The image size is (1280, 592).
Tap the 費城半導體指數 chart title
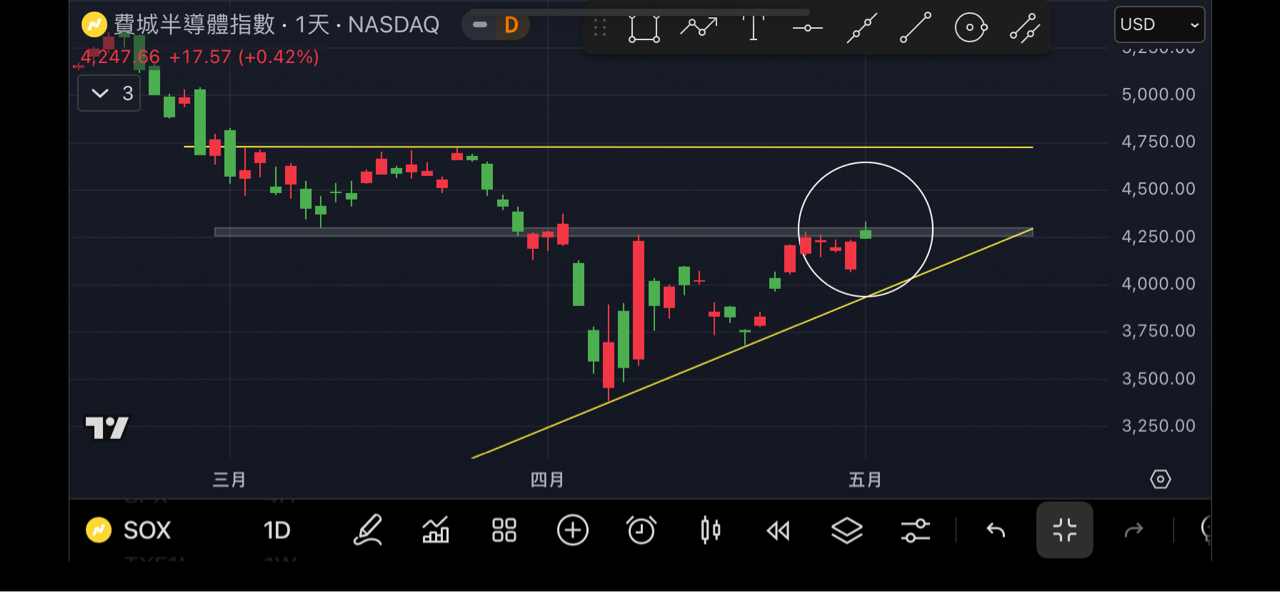[195, 25]
